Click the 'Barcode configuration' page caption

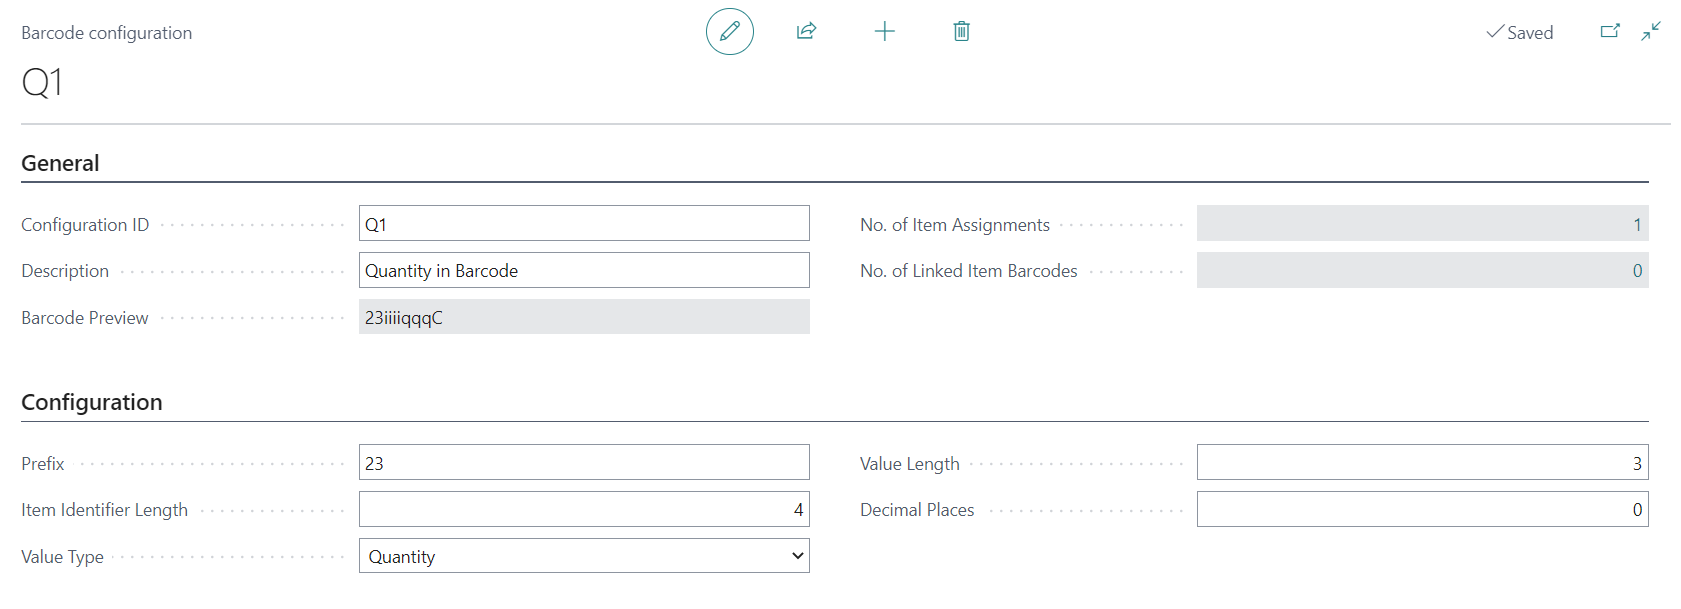[107, 33]
